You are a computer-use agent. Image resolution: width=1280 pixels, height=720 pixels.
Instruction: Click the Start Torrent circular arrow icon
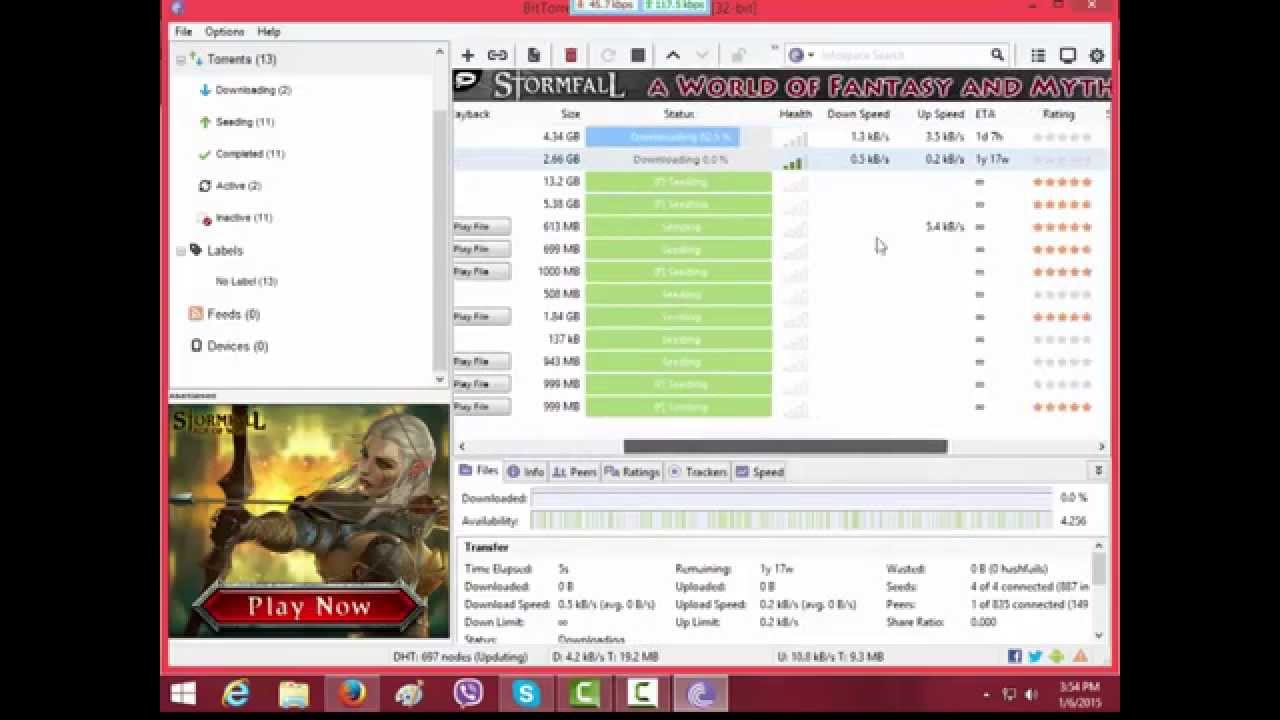coord(608,55)
